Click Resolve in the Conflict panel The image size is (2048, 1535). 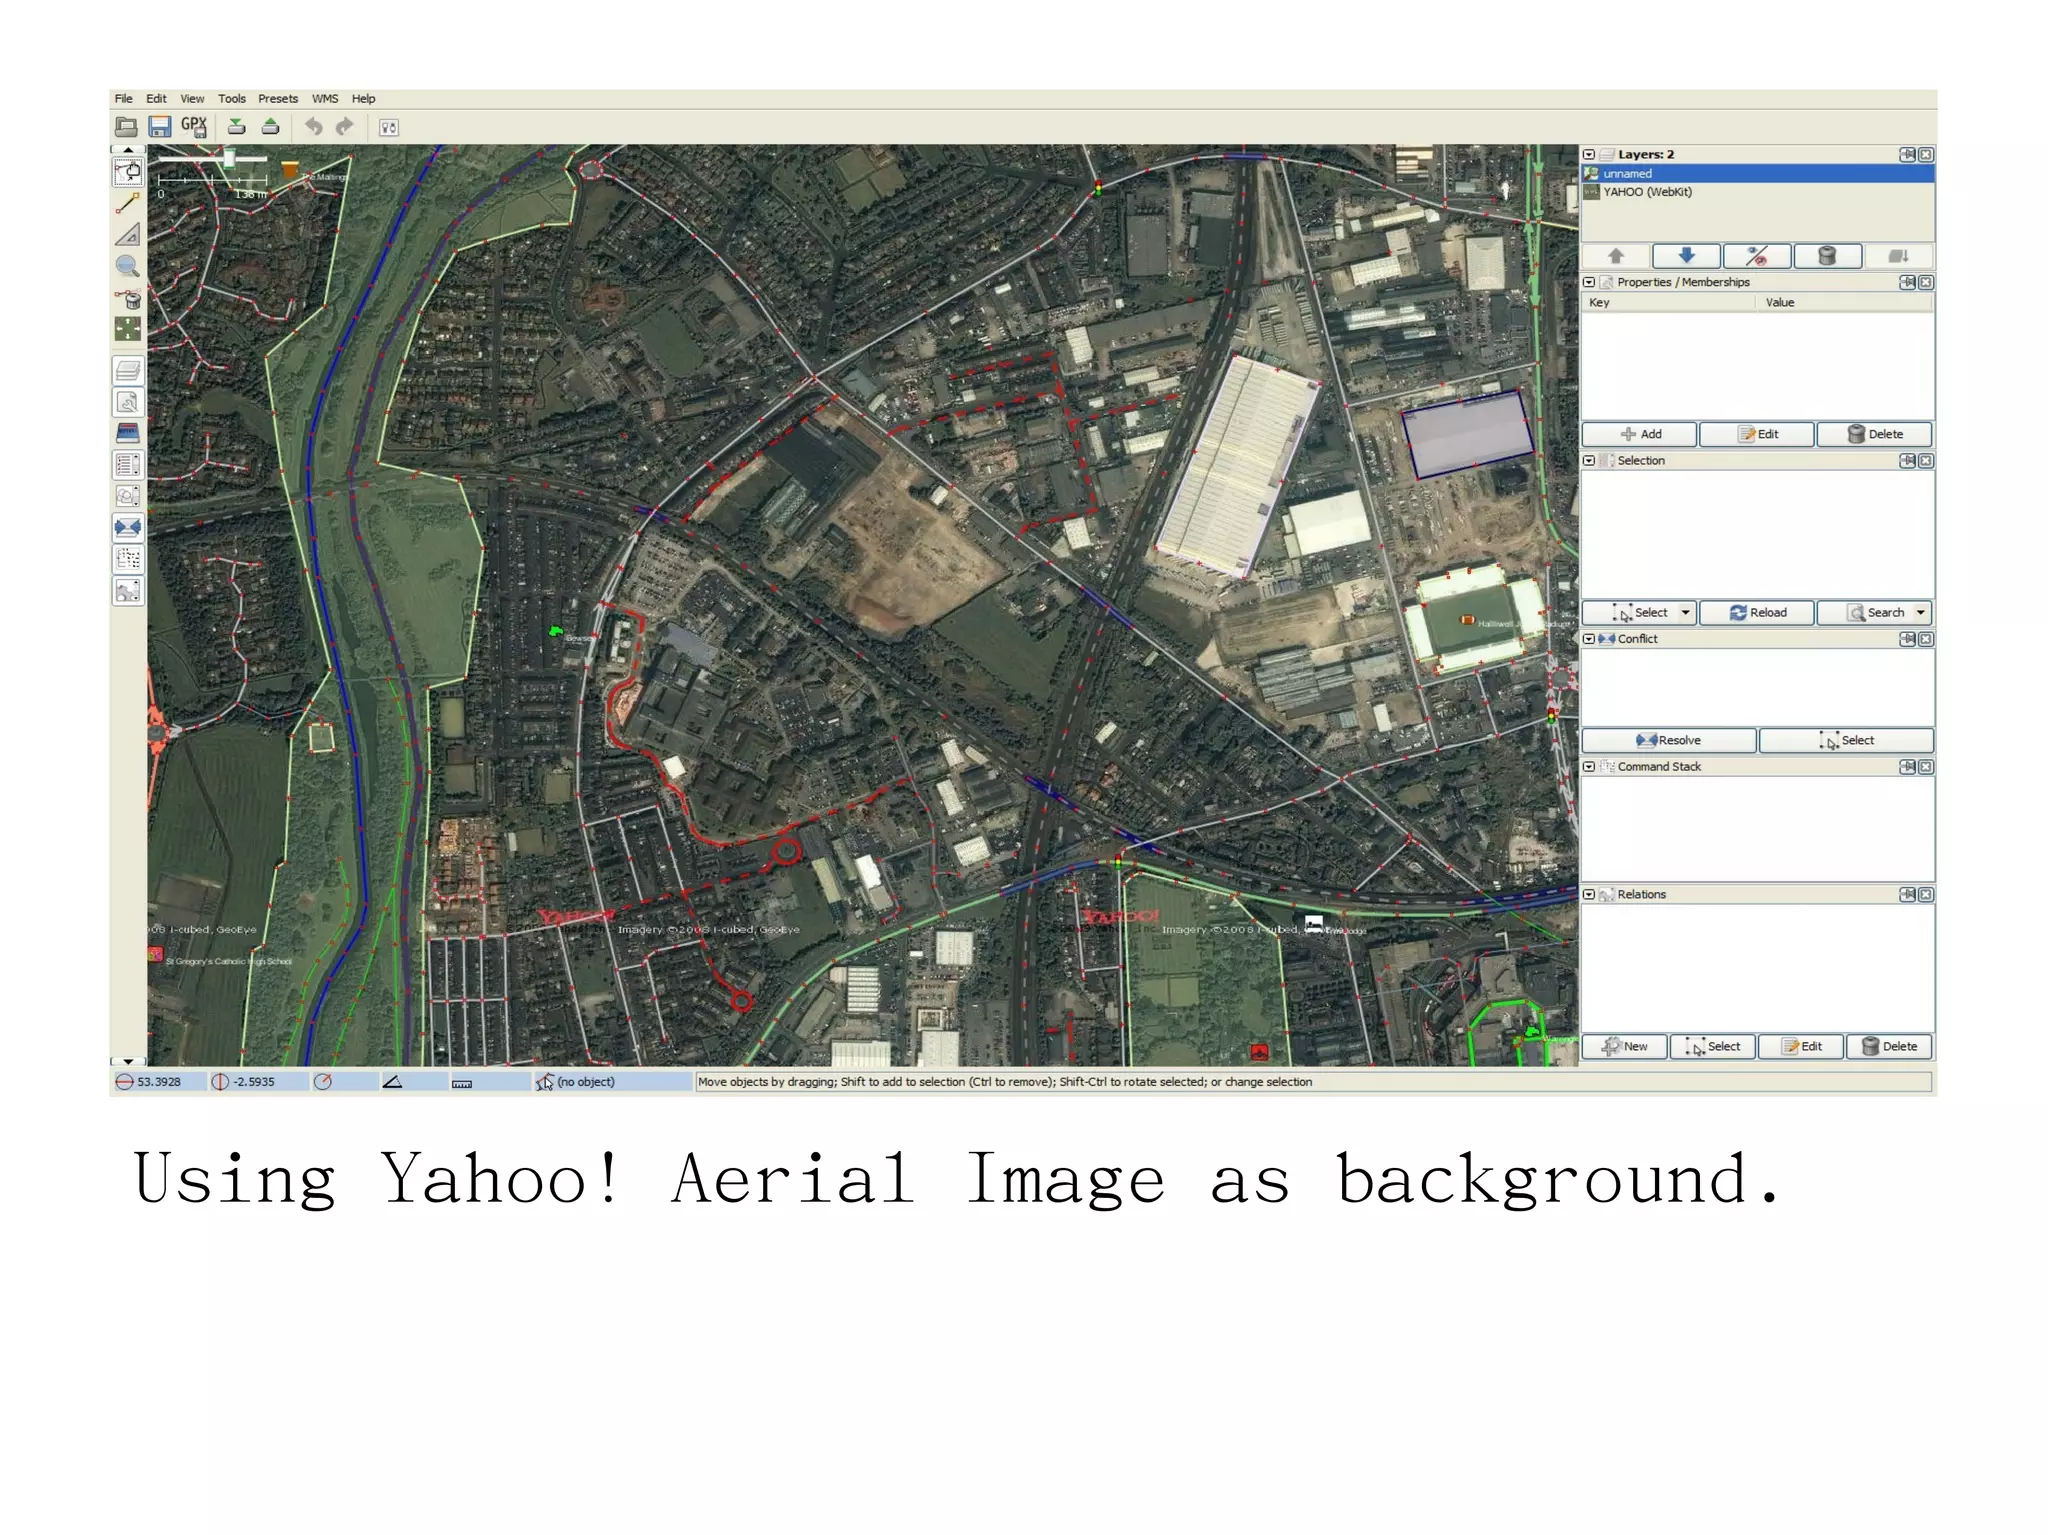pyautogui.click(x=1669, y=741)
